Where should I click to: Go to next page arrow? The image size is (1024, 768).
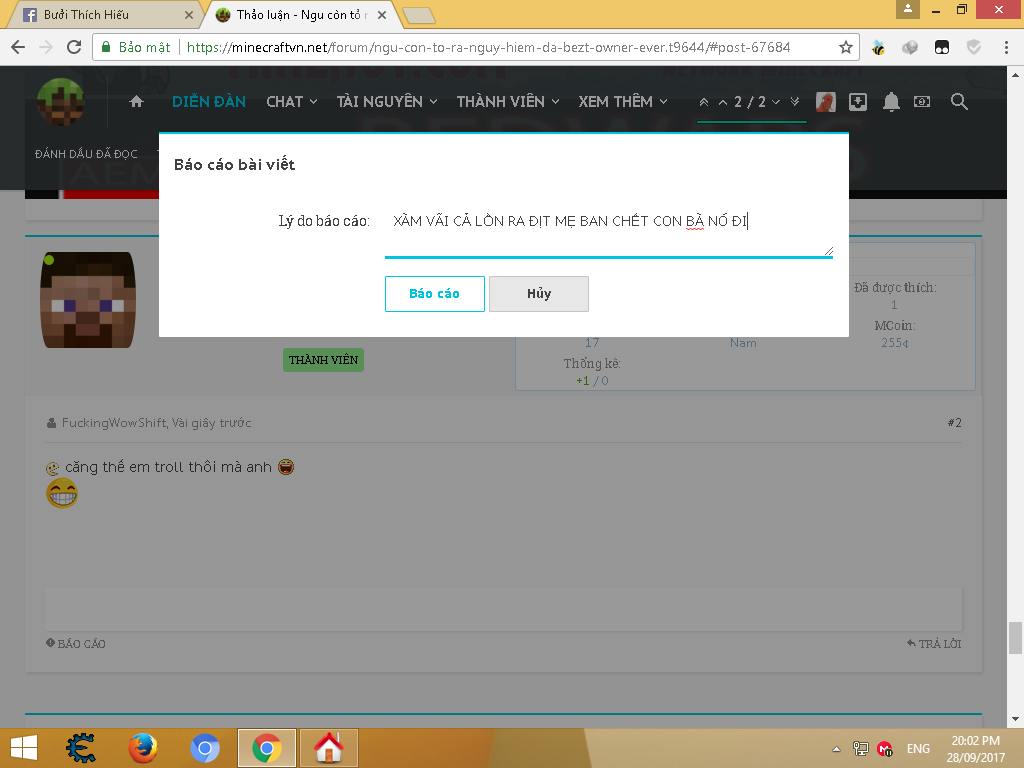[776, 103]
